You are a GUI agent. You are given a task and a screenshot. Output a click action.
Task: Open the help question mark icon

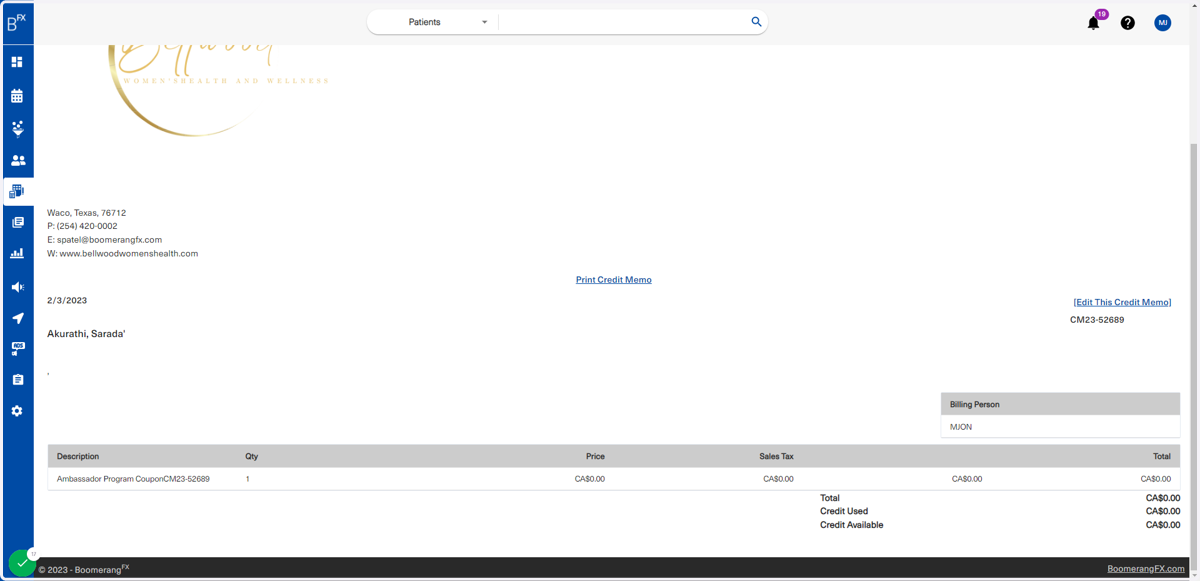pyautogui.click(x=1127, y=23)
